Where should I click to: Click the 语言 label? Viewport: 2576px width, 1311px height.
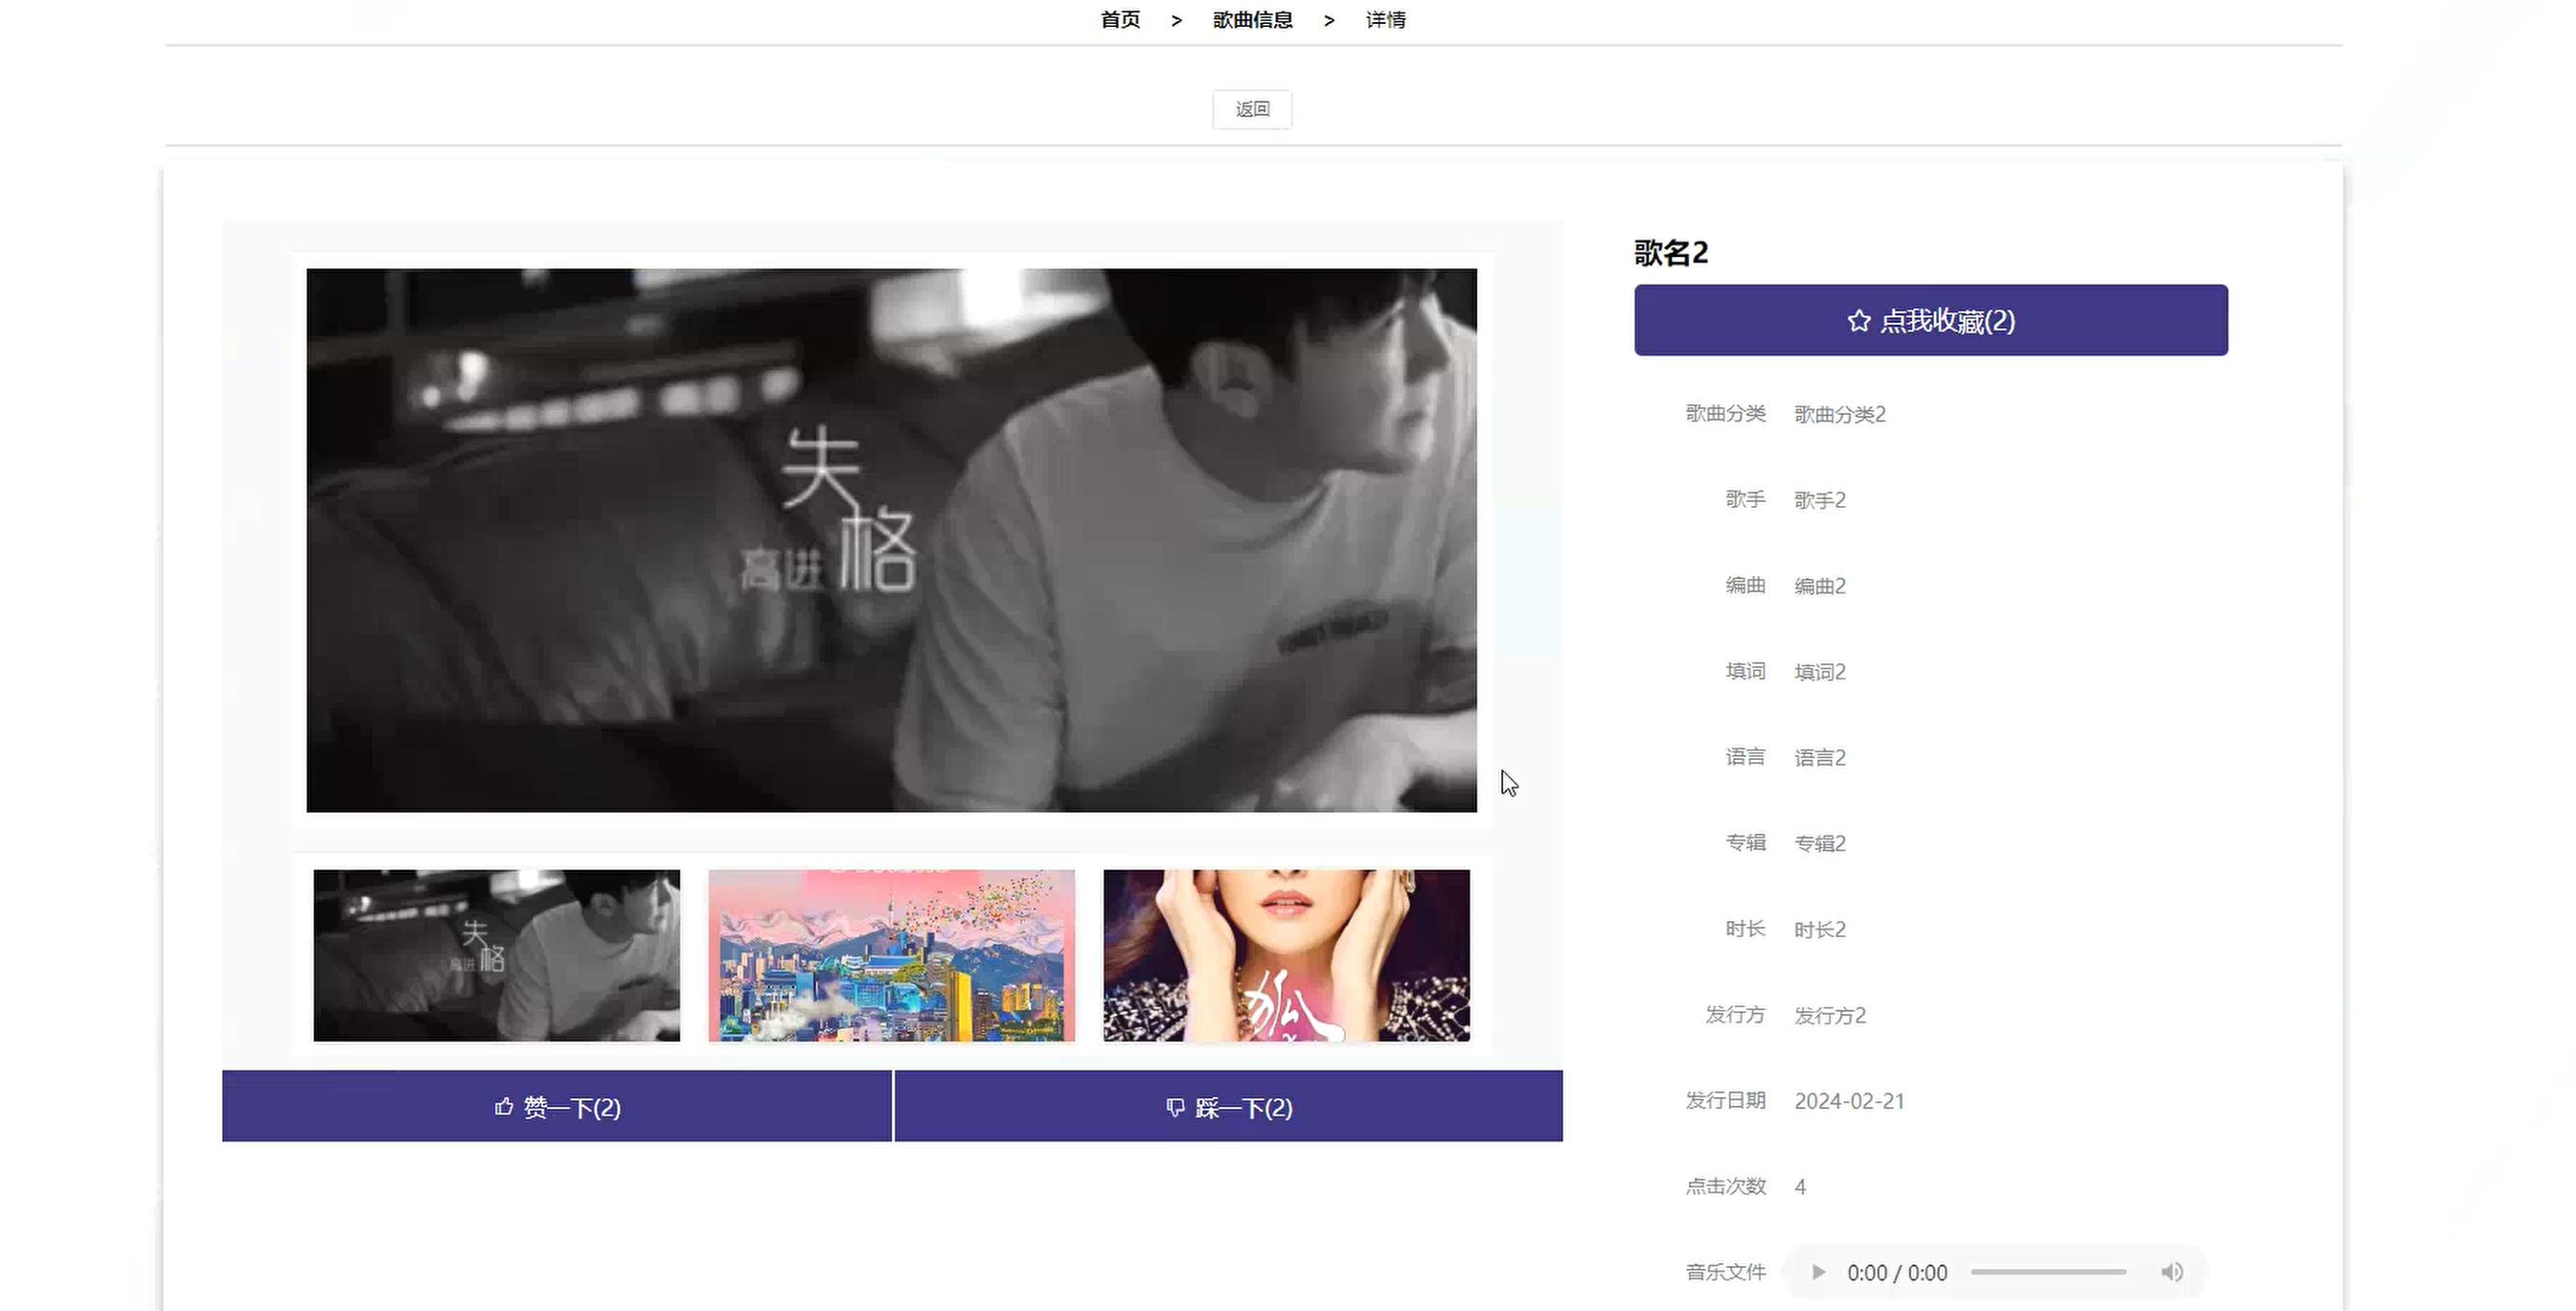(x=1745, y=757)
